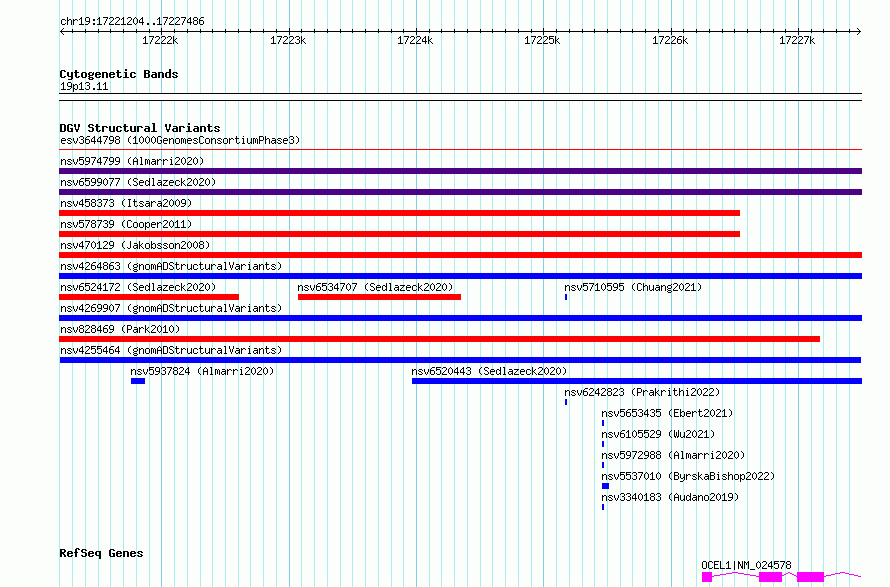Click the 17226k ruler position label
The width and height of the screenshot is (890, 587).
point(670,40)
